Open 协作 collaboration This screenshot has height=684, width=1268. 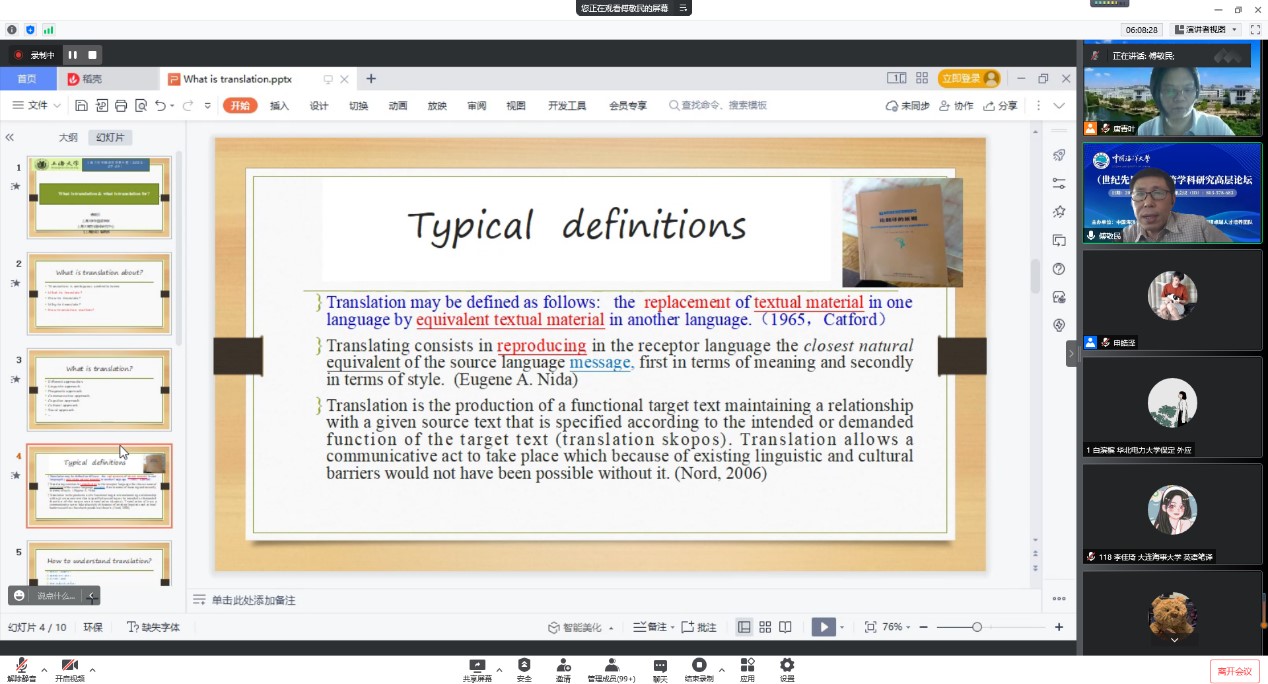coord(956,106)
